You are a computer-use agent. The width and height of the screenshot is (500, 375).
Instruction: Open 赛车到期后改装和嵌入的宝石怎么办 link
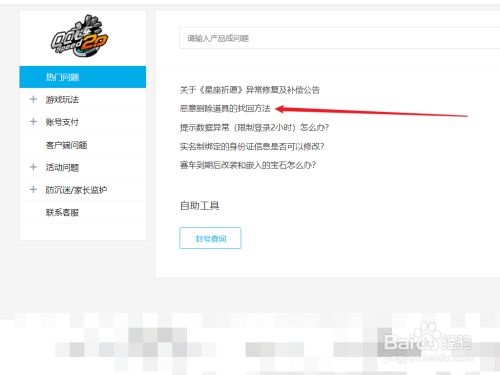point(248,165)
